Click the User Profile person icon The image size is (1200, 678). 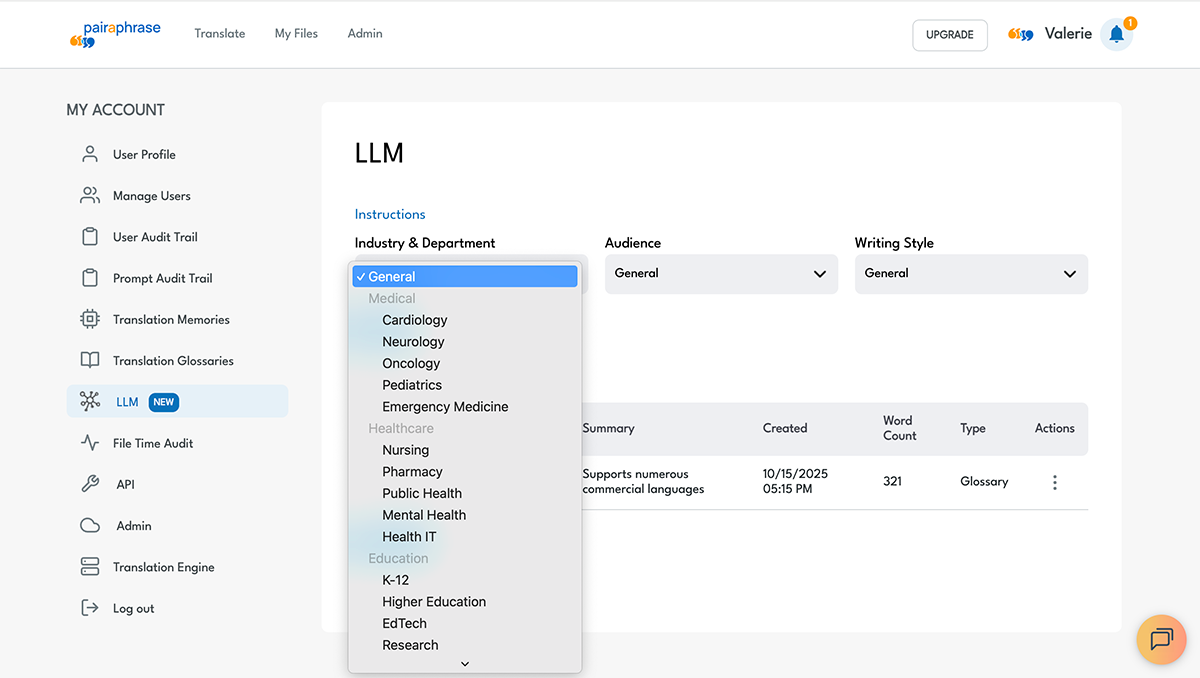click(90, 154)
